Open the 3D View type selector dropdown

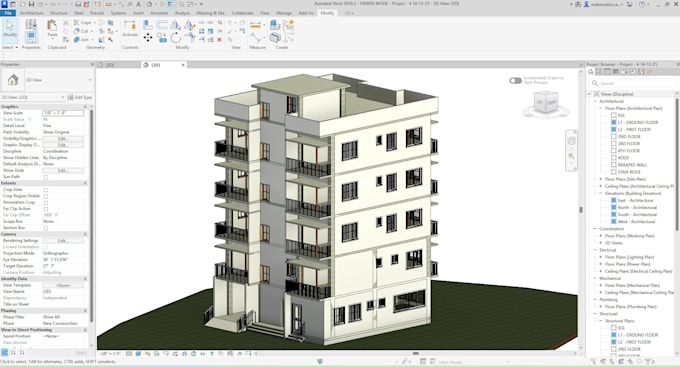(x=90, y=80)
